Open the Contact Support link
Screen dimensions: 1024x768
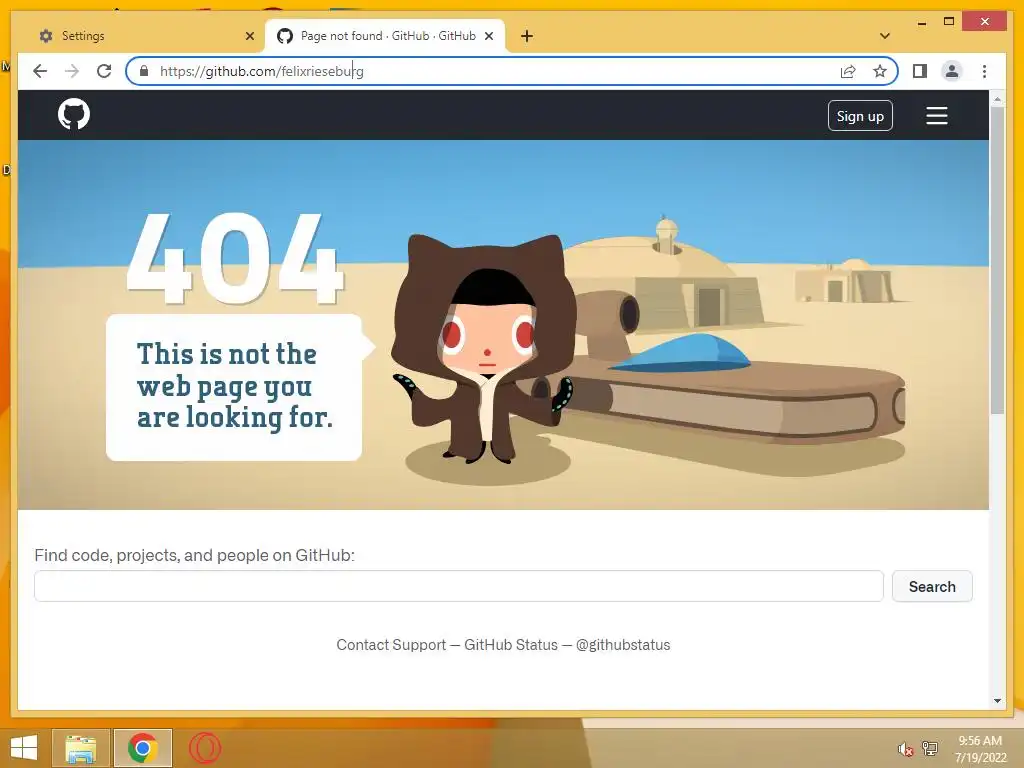pyautogui.click(x=391, y=645)
